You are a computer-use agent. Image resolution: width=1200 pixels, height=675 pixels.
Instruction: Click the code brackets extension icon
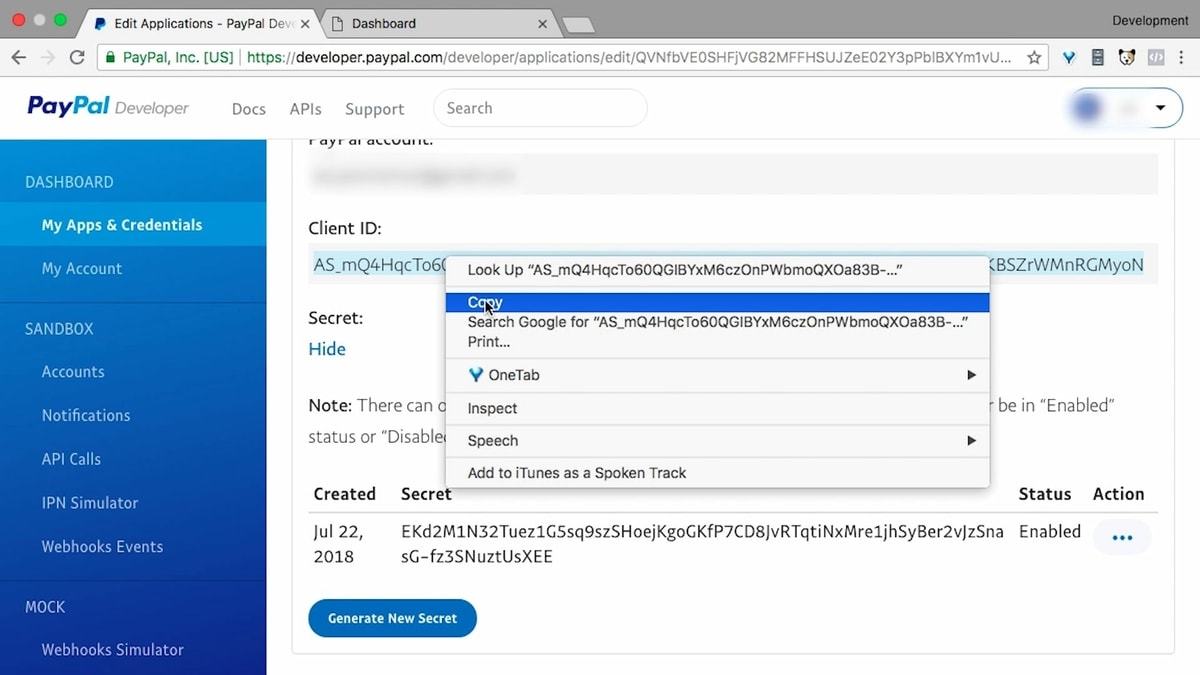(1155, 58)
